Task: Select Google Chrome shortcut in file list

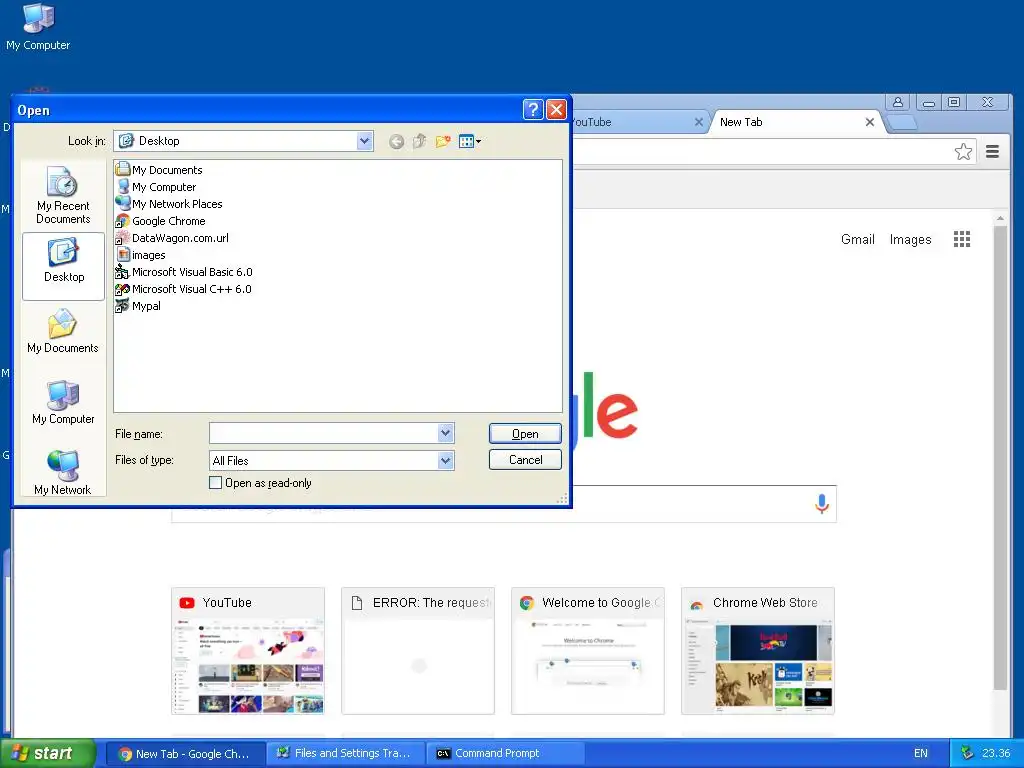Action: pos(161,221)
